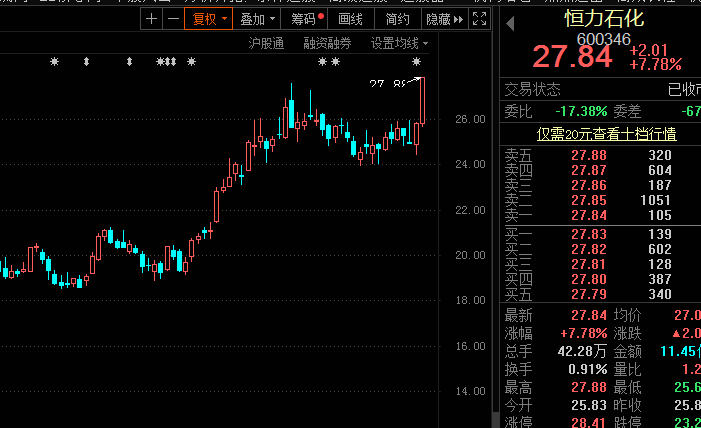Click the 沪股通 label
This screenshot has height=428, width=701.
266,43
